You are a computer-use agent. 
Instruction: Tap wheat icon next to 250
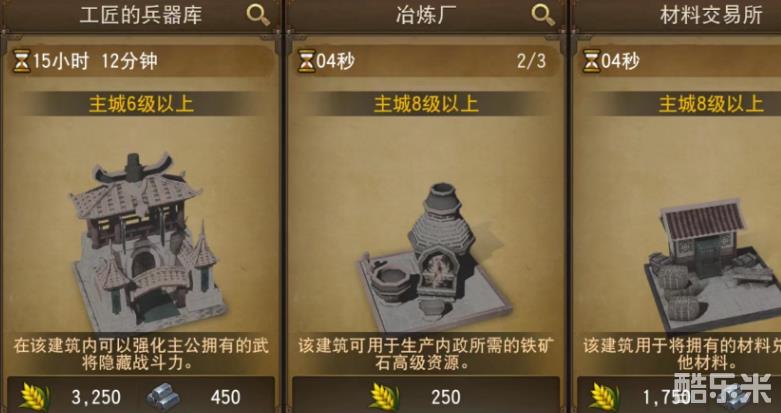pyautogui.click(x=384, y=397)
